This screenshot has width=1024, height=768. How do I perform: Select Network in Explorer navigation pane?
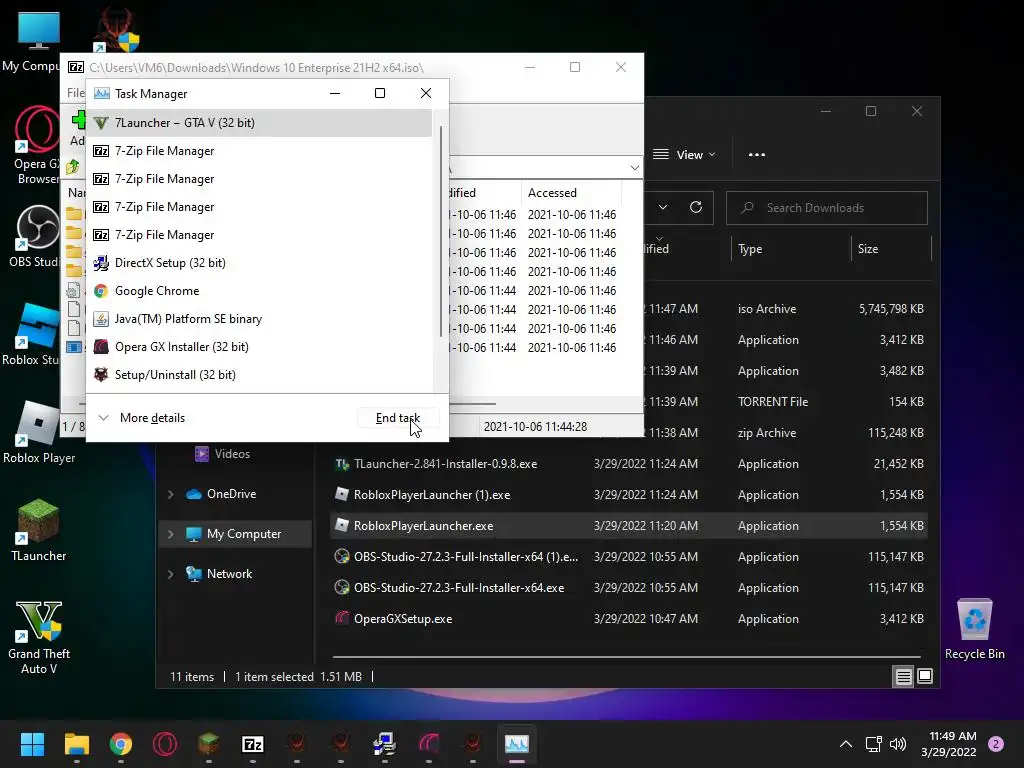(x=219, y=574)
